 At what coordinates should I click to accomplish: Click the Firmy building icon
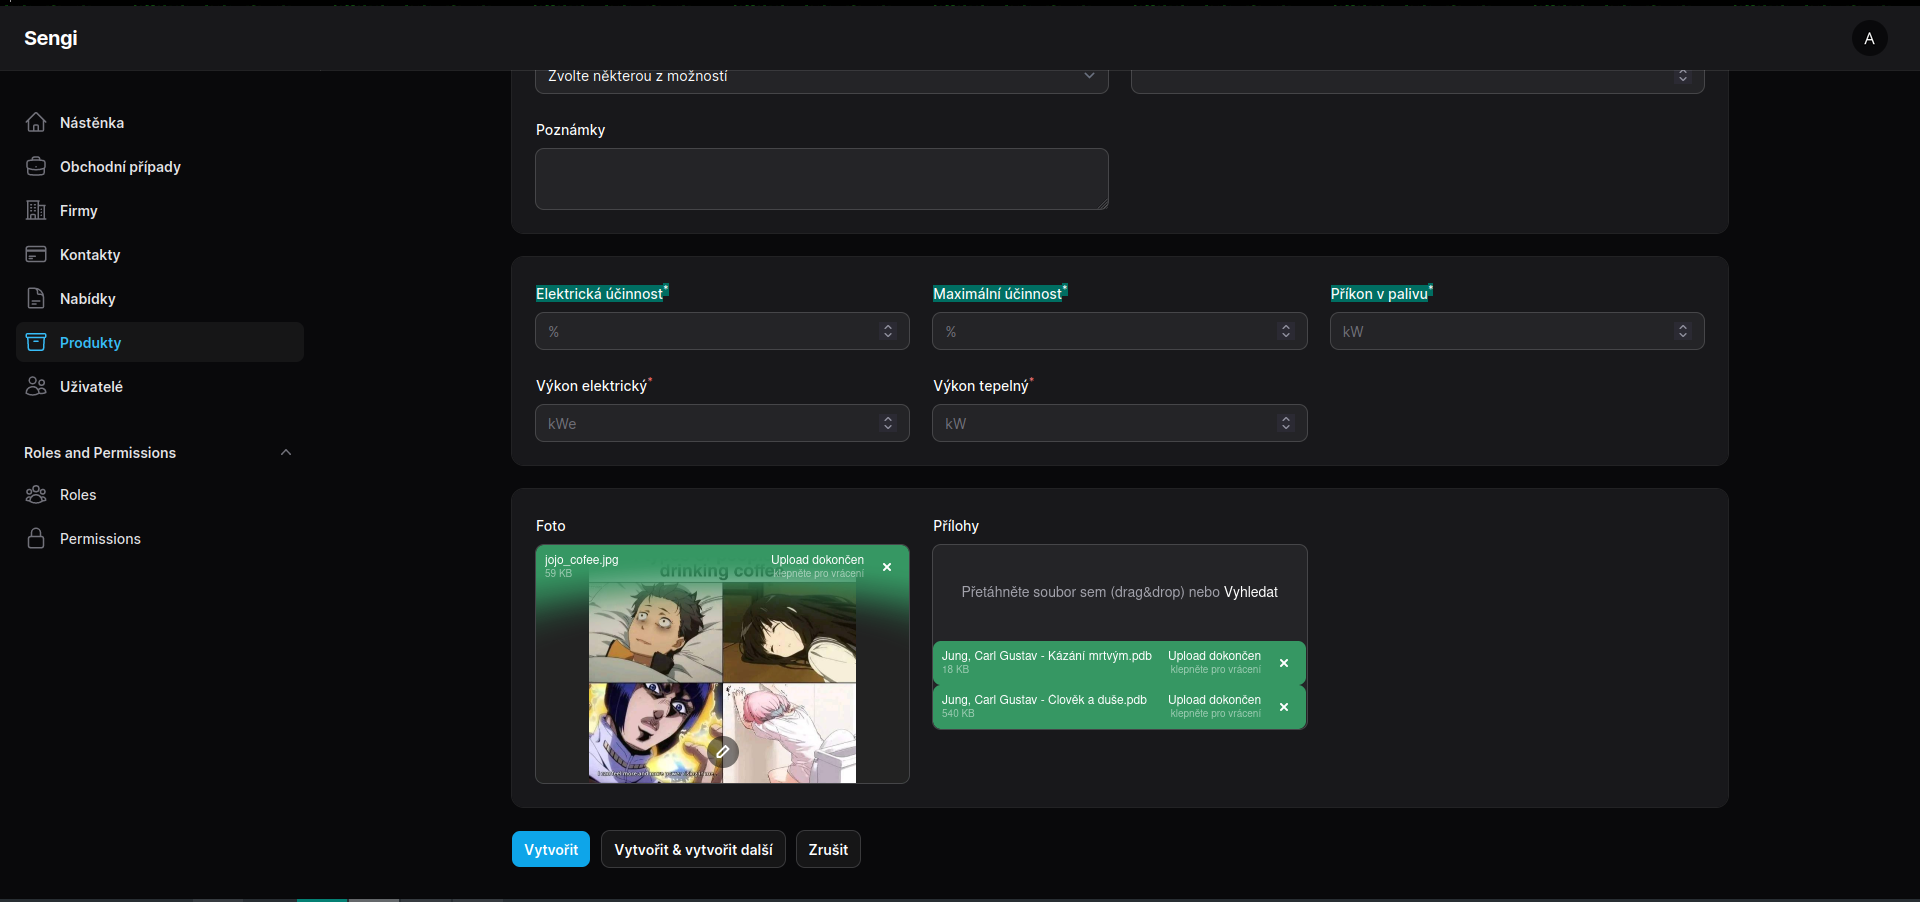click(36, 210)
